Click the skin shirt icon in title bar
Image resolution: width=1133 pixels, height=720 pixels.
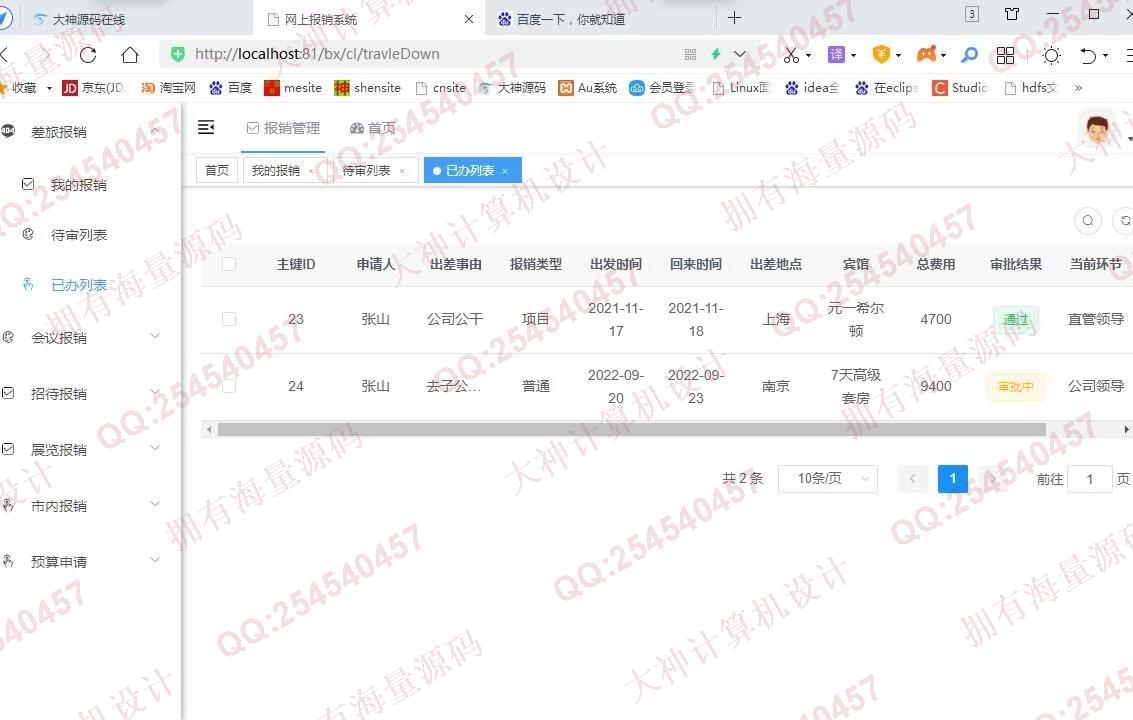click(1012, 14)
